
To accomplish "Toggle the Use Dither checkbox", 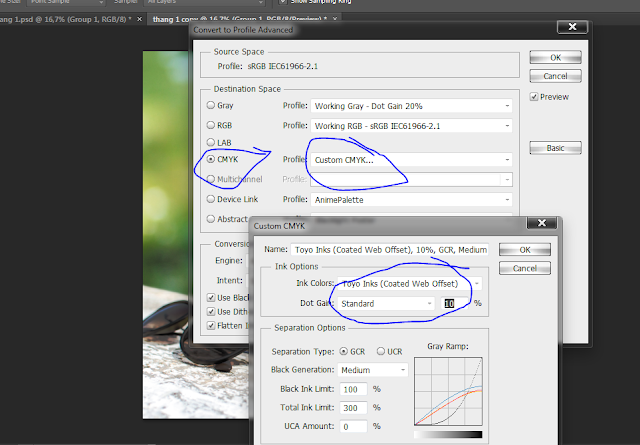I will 211,312.
